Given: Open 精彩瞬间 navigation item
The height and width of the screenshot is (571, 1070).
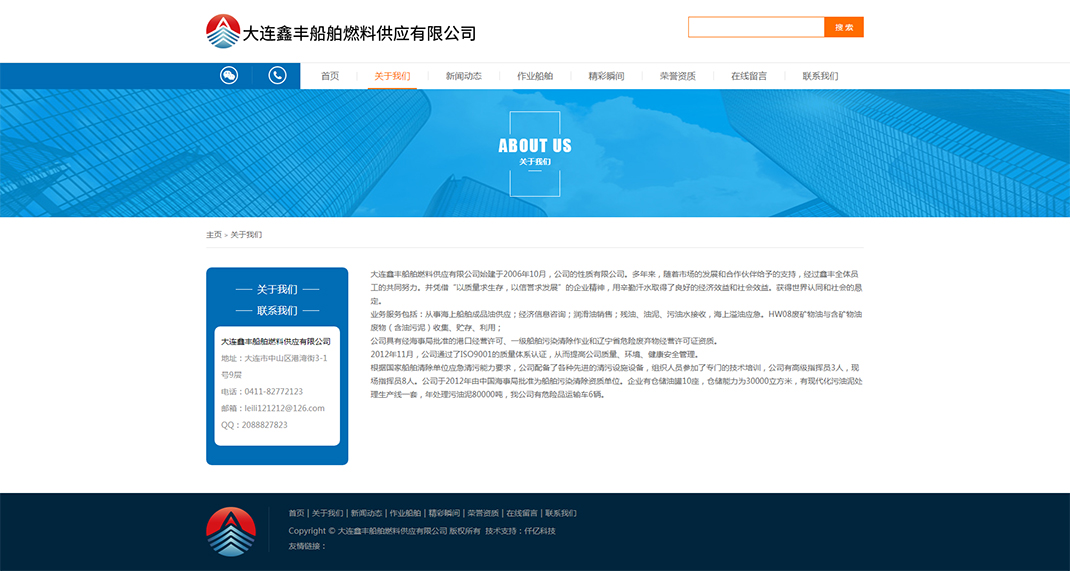Looking at the screenshot, I should coord(606,76).
